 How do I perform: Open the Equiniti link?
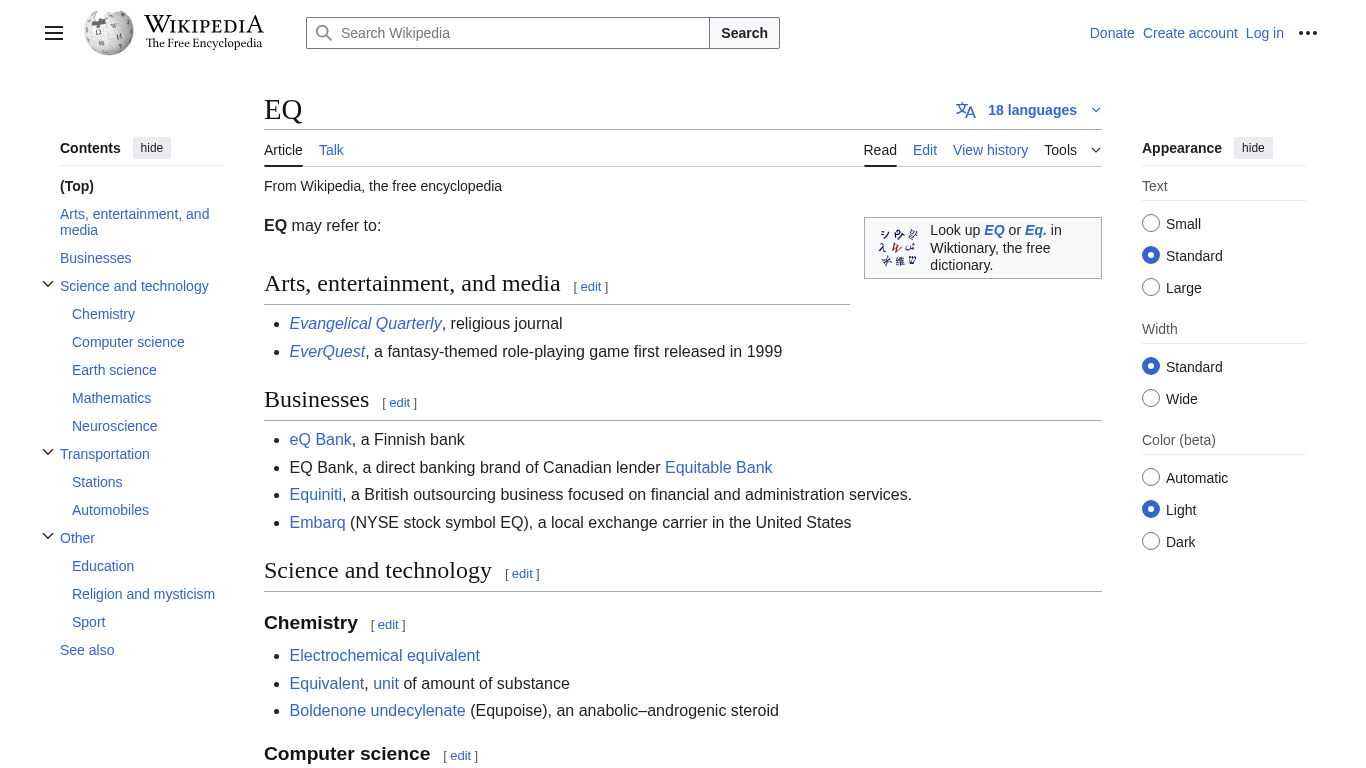[x=316, y=495]
